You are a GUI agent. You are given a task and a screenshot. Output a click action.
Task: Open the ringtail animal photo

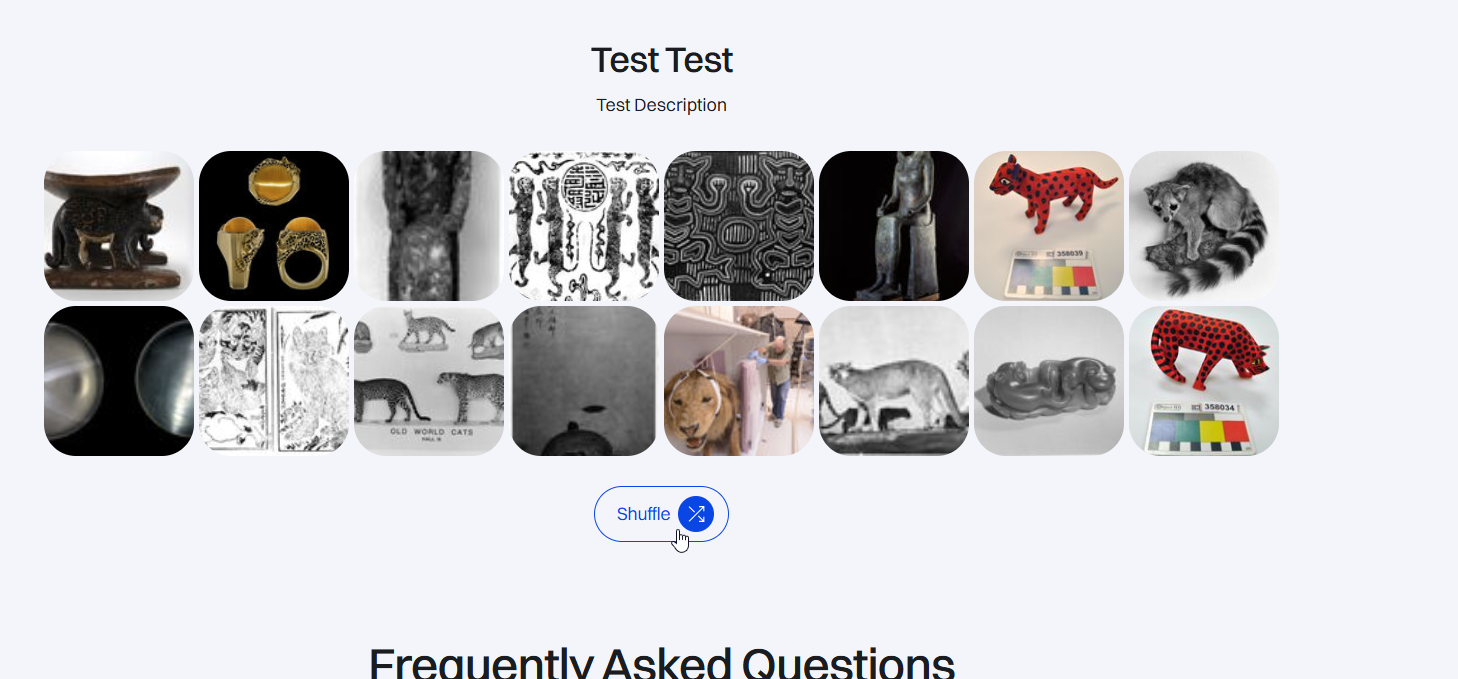pos(1204,226)
